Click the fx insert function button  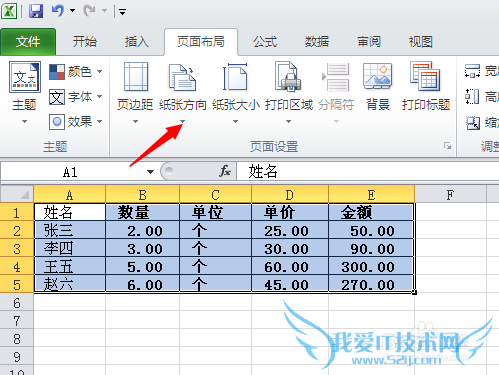coord(225,171)
